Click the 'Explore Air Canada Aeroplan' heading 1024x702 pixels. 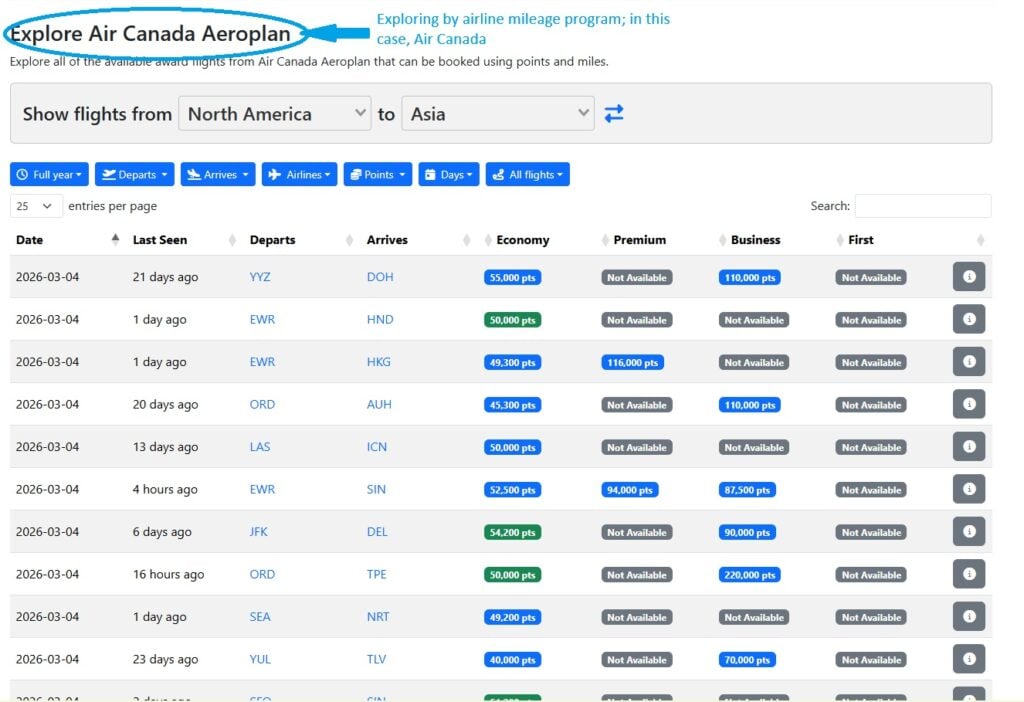click(x=150, y=33)
